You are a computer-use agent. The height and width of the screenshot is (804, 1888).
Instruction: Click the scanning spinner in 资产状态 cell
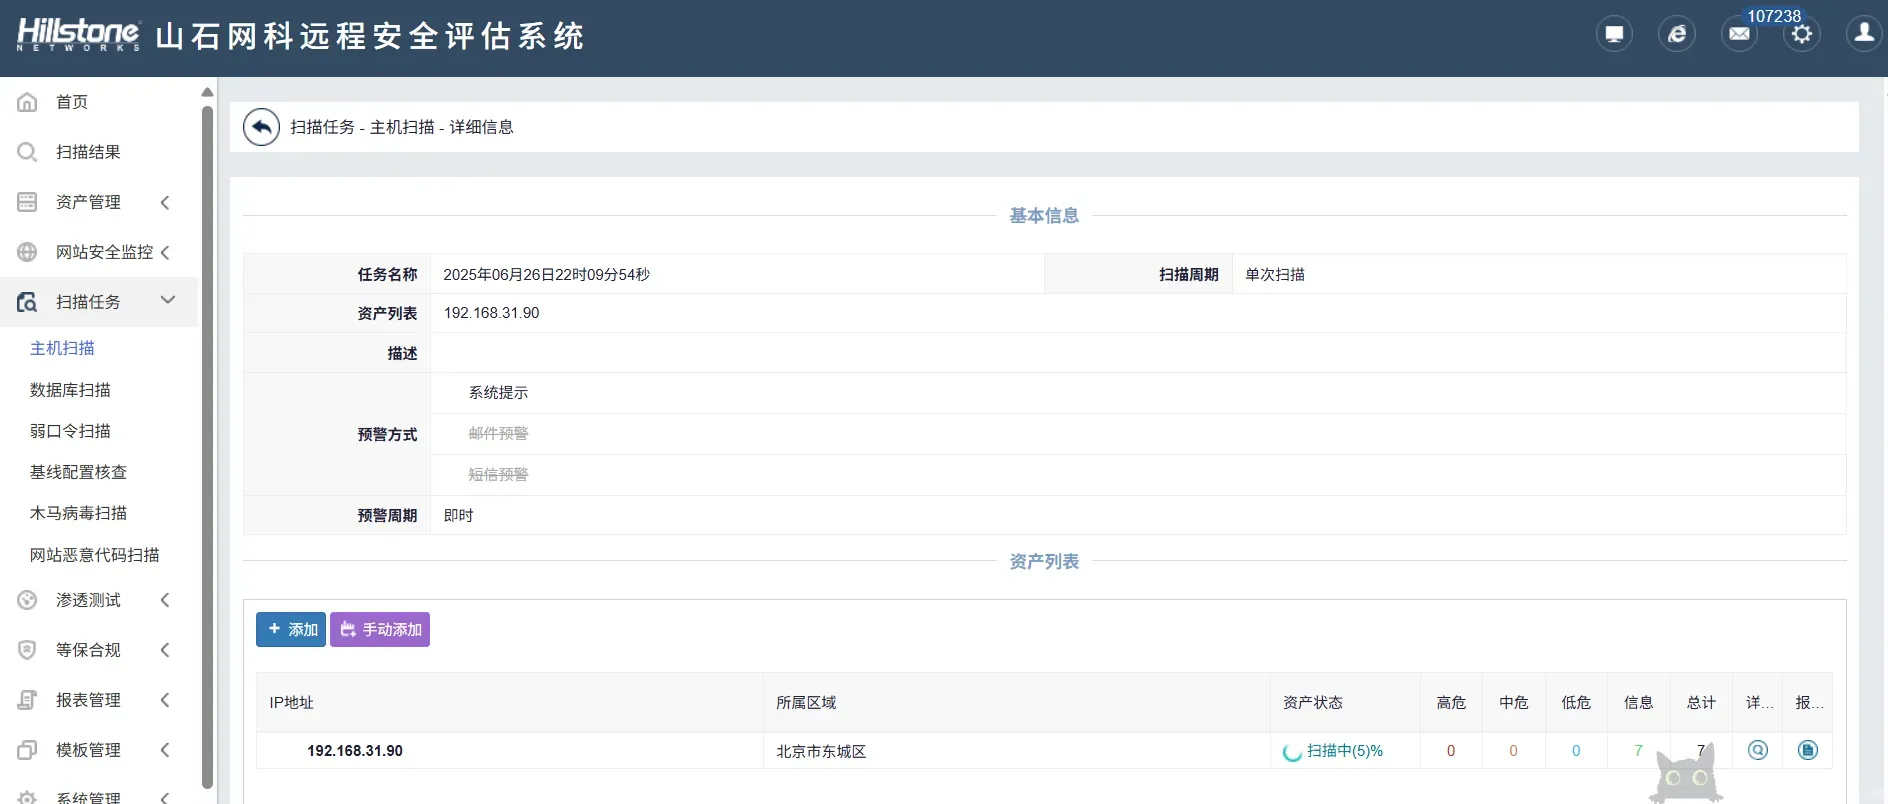point(1292,752)
